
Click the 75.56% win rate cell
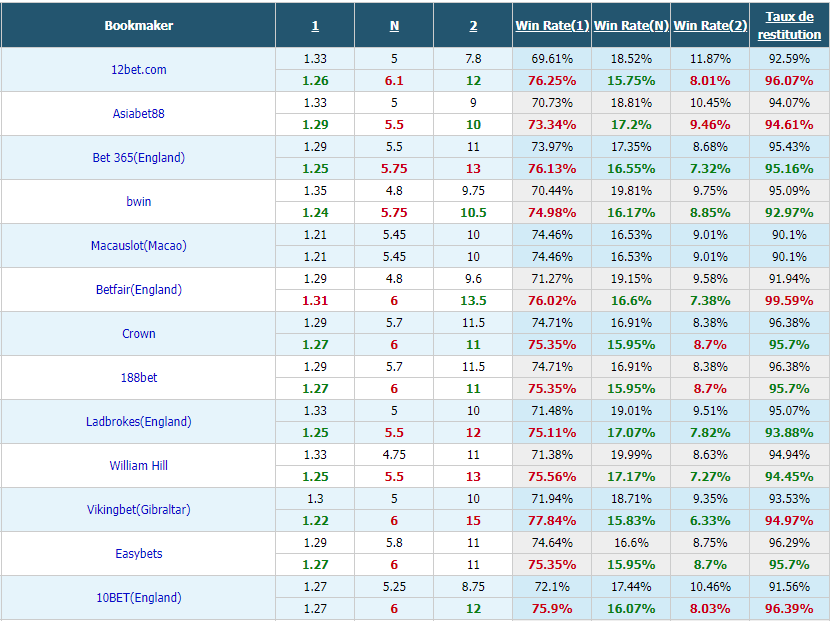click(552, 476)
